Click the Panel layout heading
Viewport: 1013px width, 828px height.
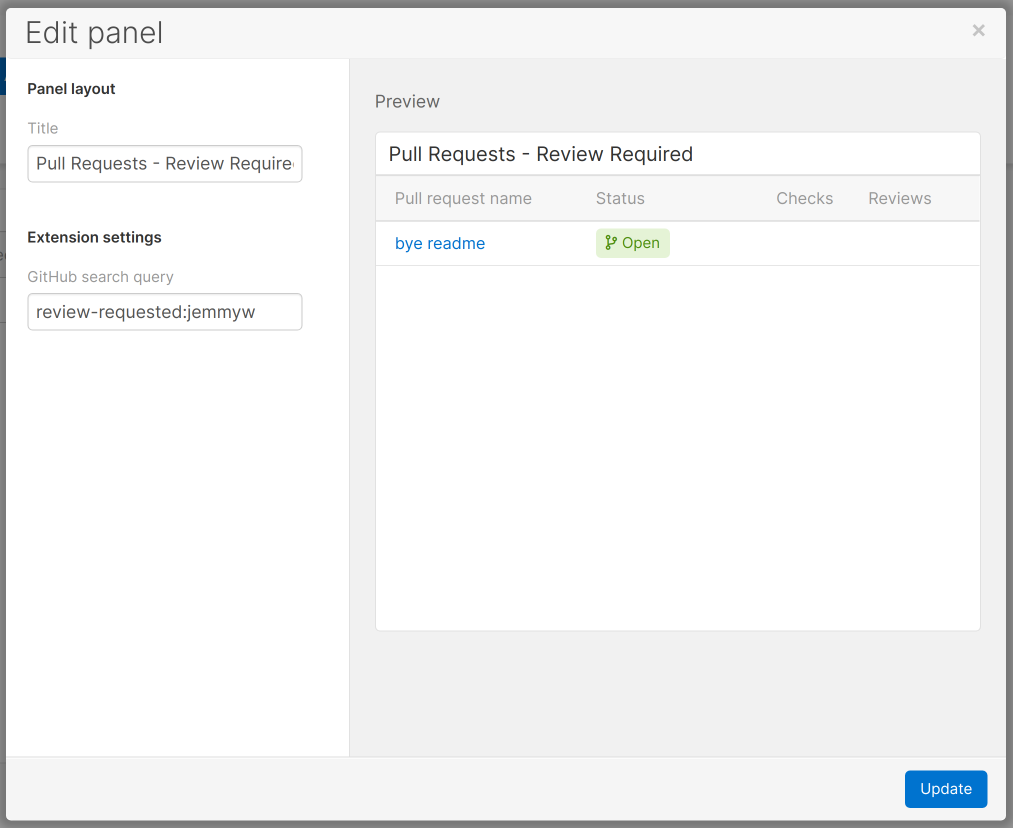(x=71, y=89)
